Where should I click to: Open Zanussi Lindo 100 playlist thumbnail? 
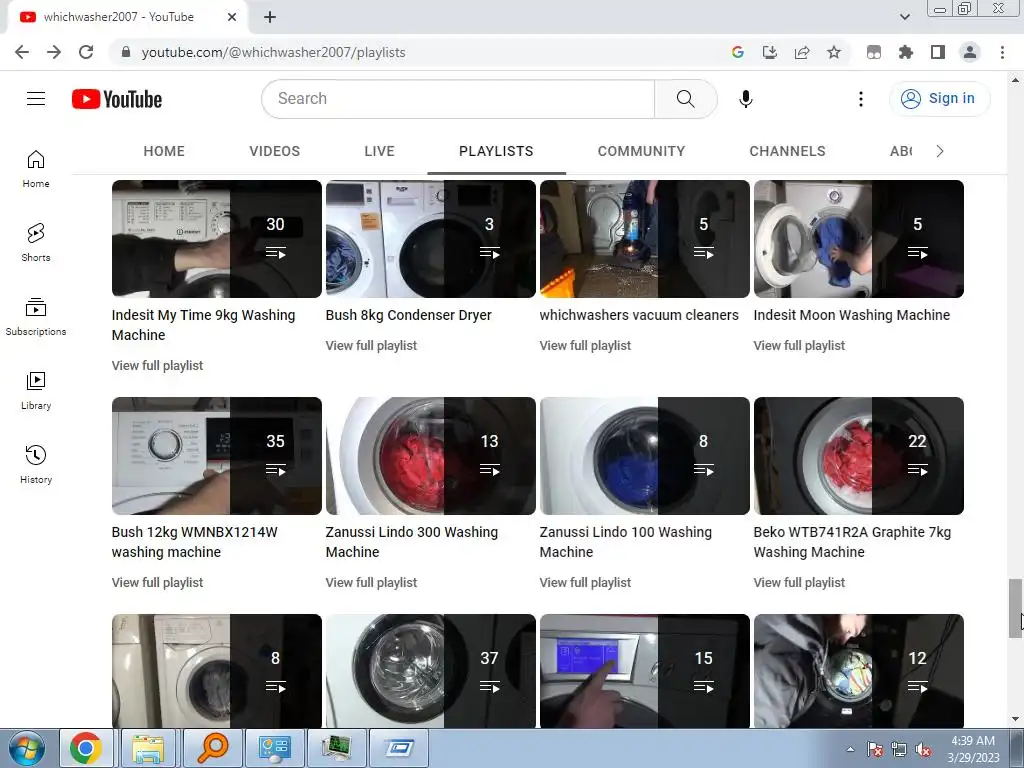click(x=645, y=456)
